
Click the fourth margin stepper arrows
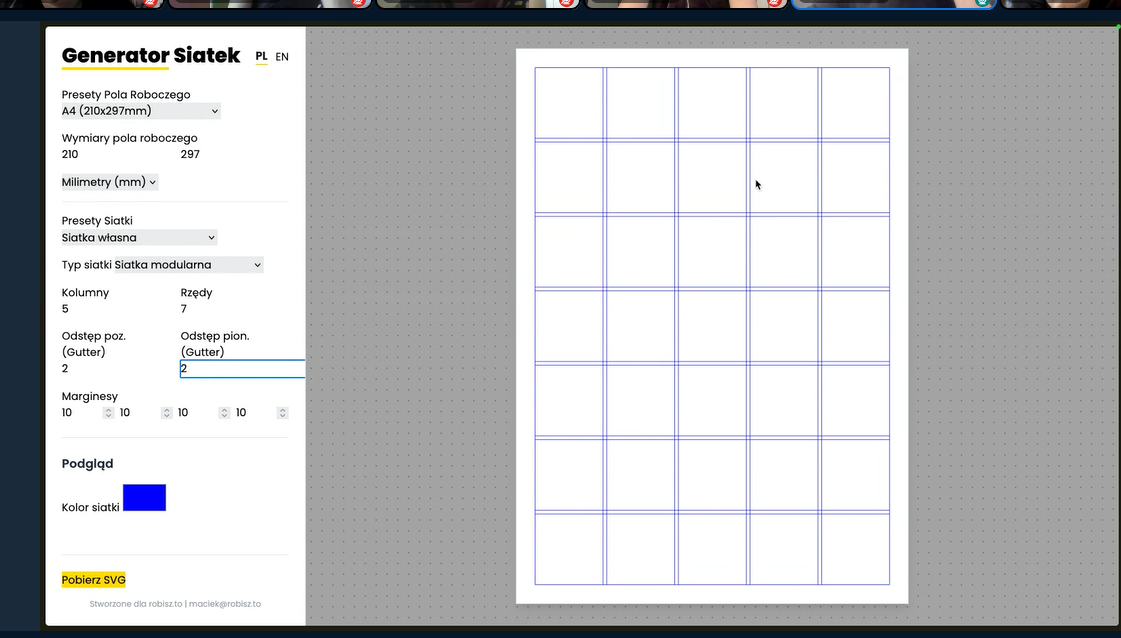(x=282, y=413)
